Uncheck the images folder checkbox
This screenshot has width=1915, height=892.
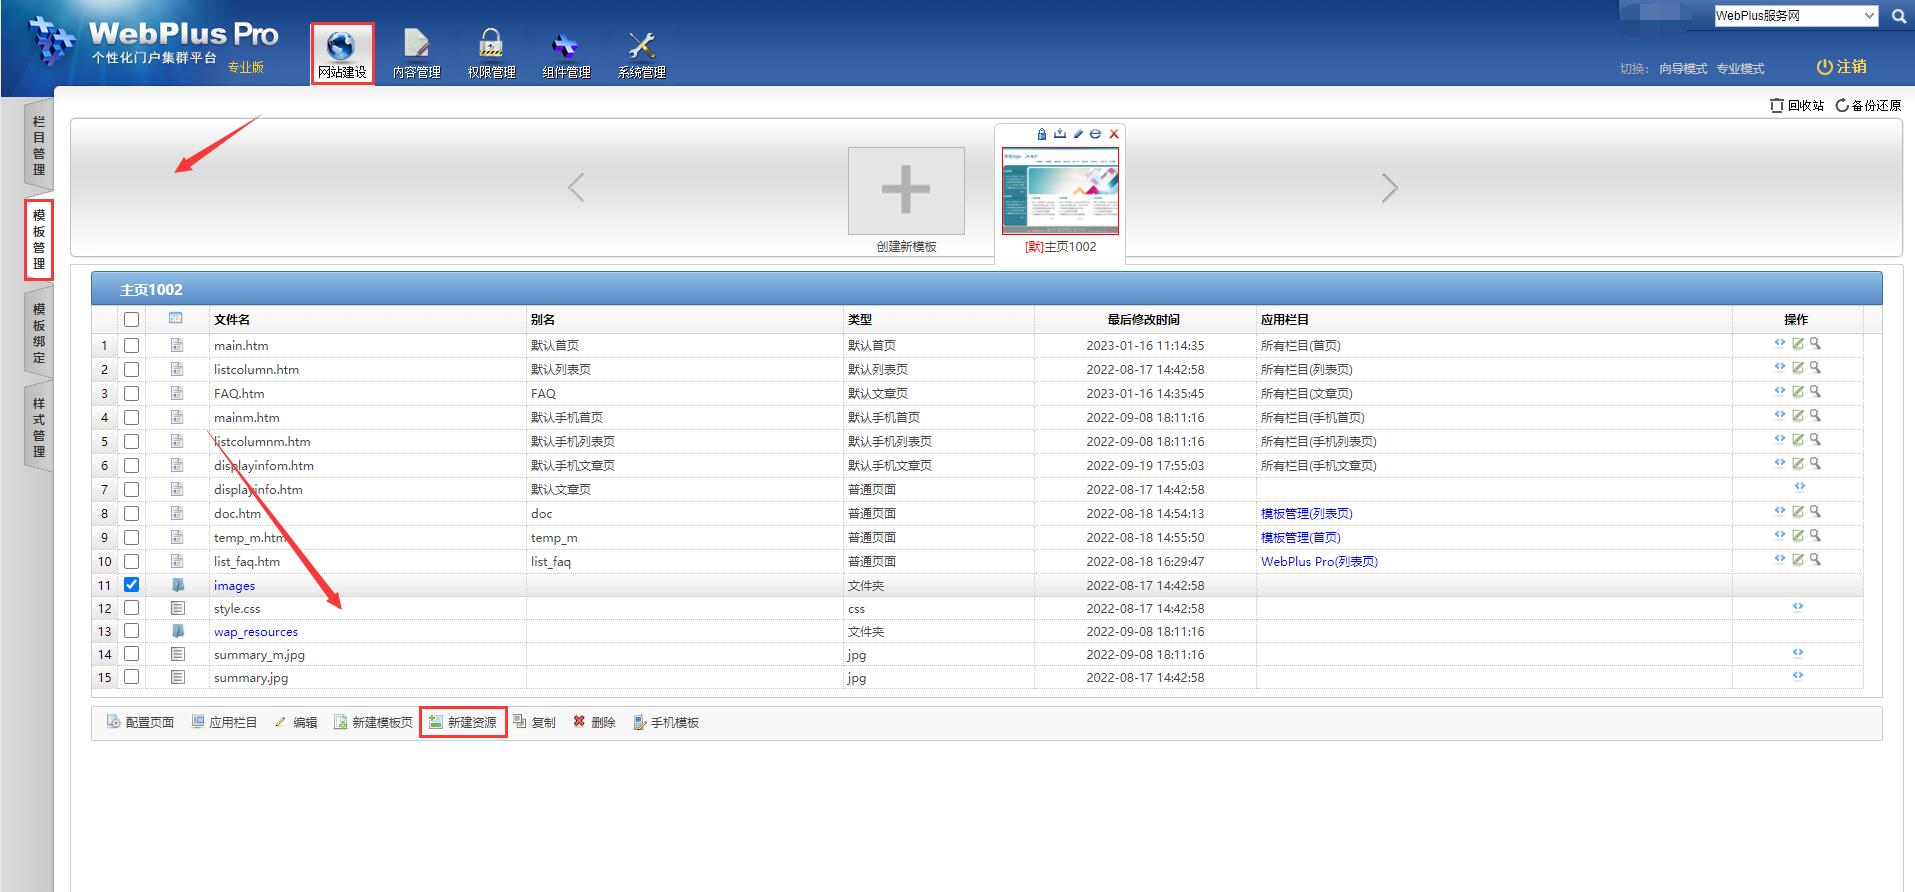pyautogui.click(x=131, y=585)
